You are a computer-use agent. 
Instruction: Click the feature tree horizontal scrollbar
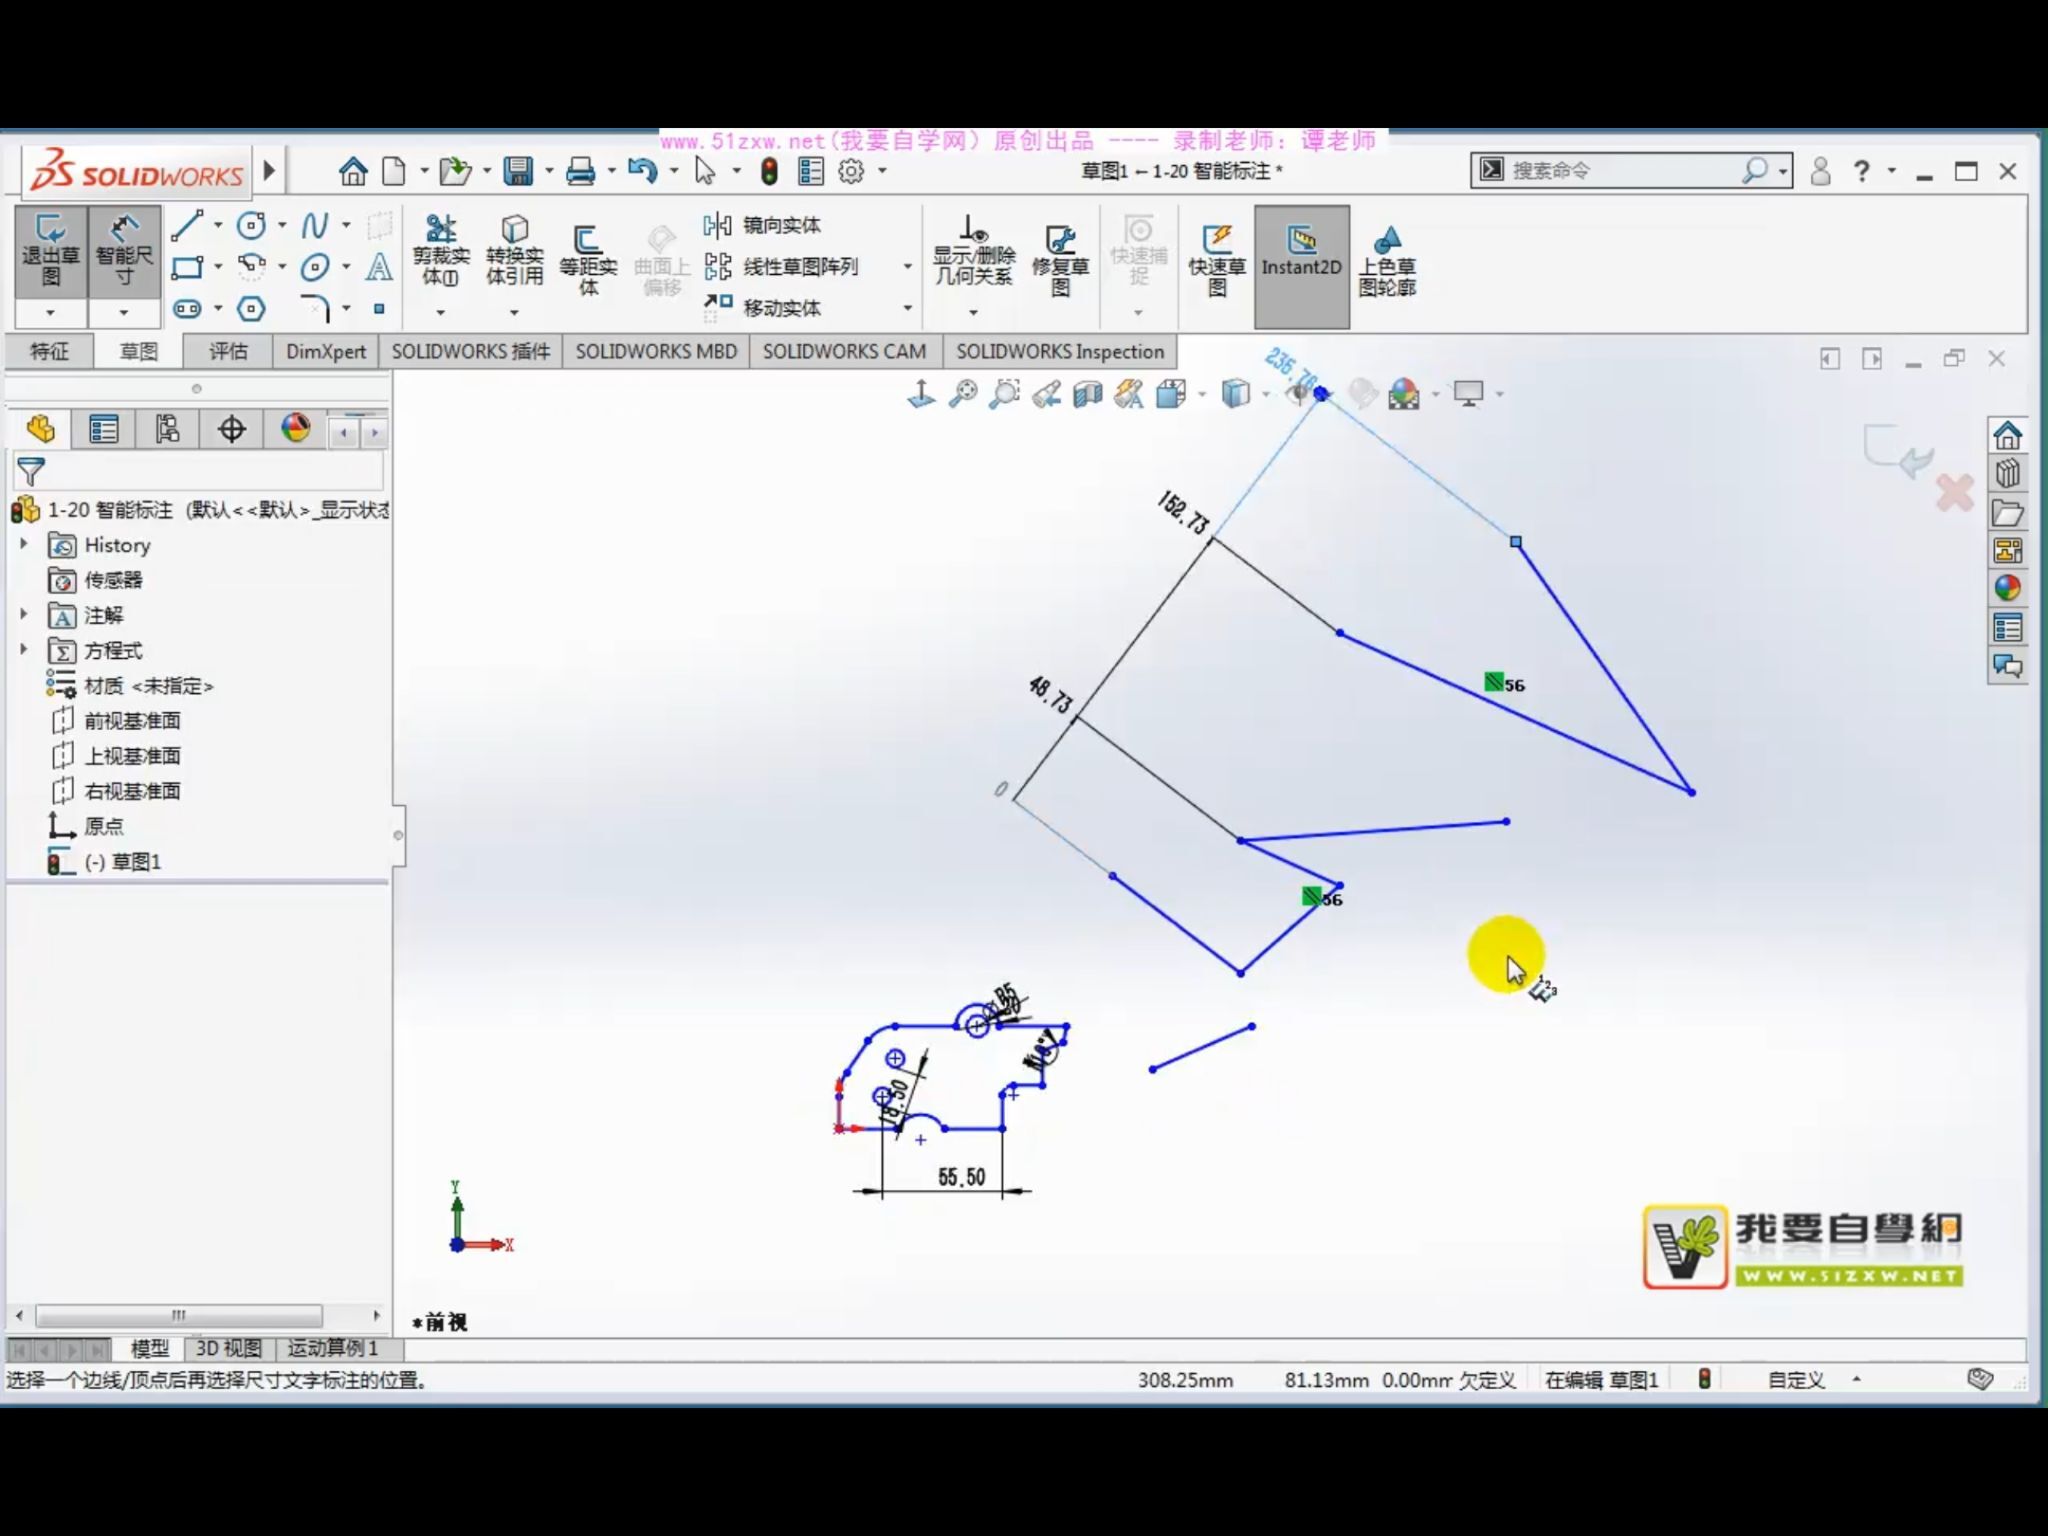coord(179,1315)
